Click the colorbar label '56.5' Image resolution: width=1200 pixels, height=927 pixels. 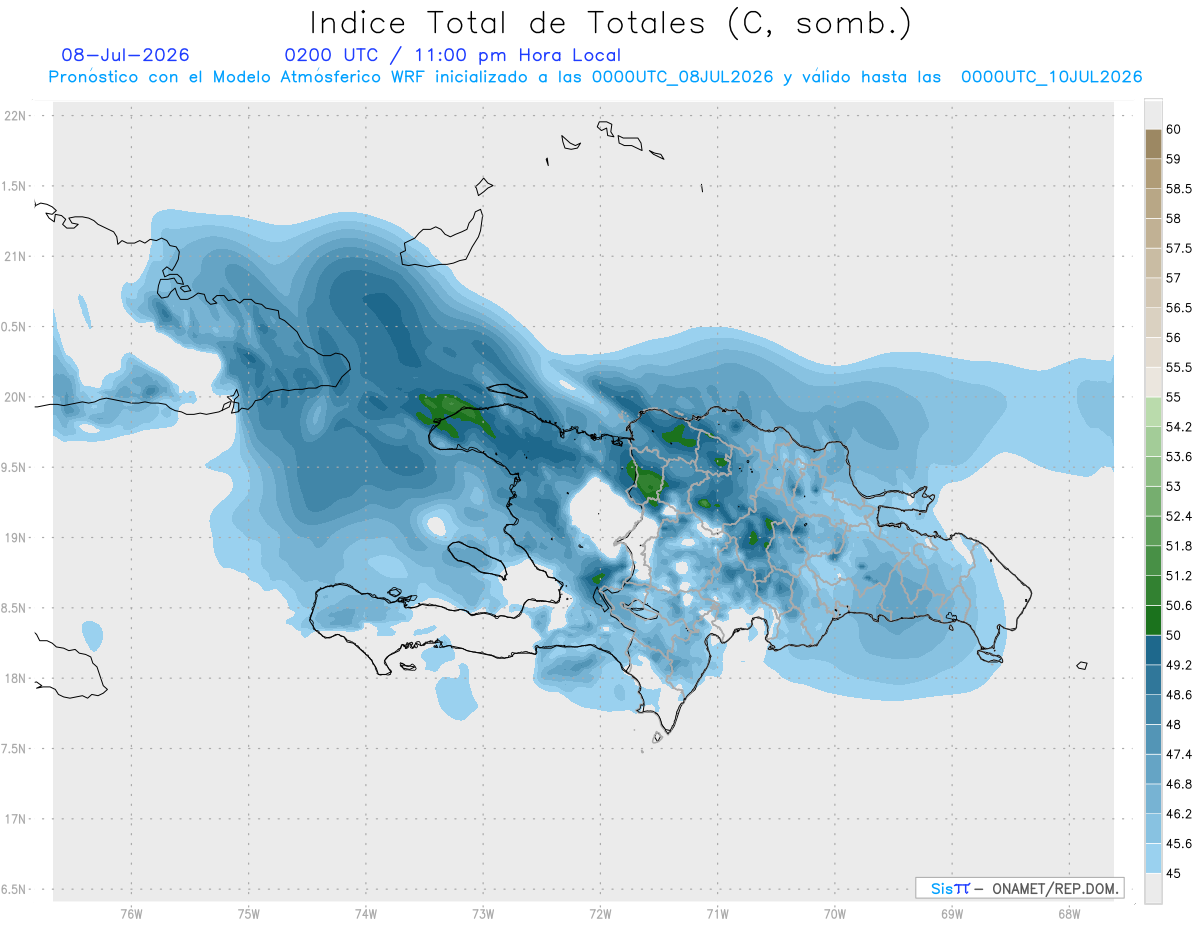click(1177, 308)
